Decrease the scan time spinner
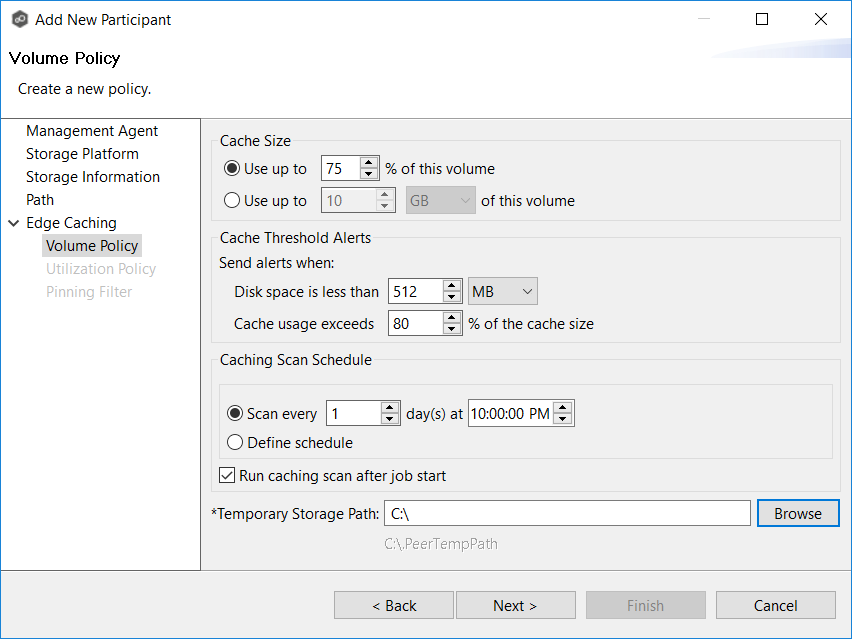 pos(563,419)
